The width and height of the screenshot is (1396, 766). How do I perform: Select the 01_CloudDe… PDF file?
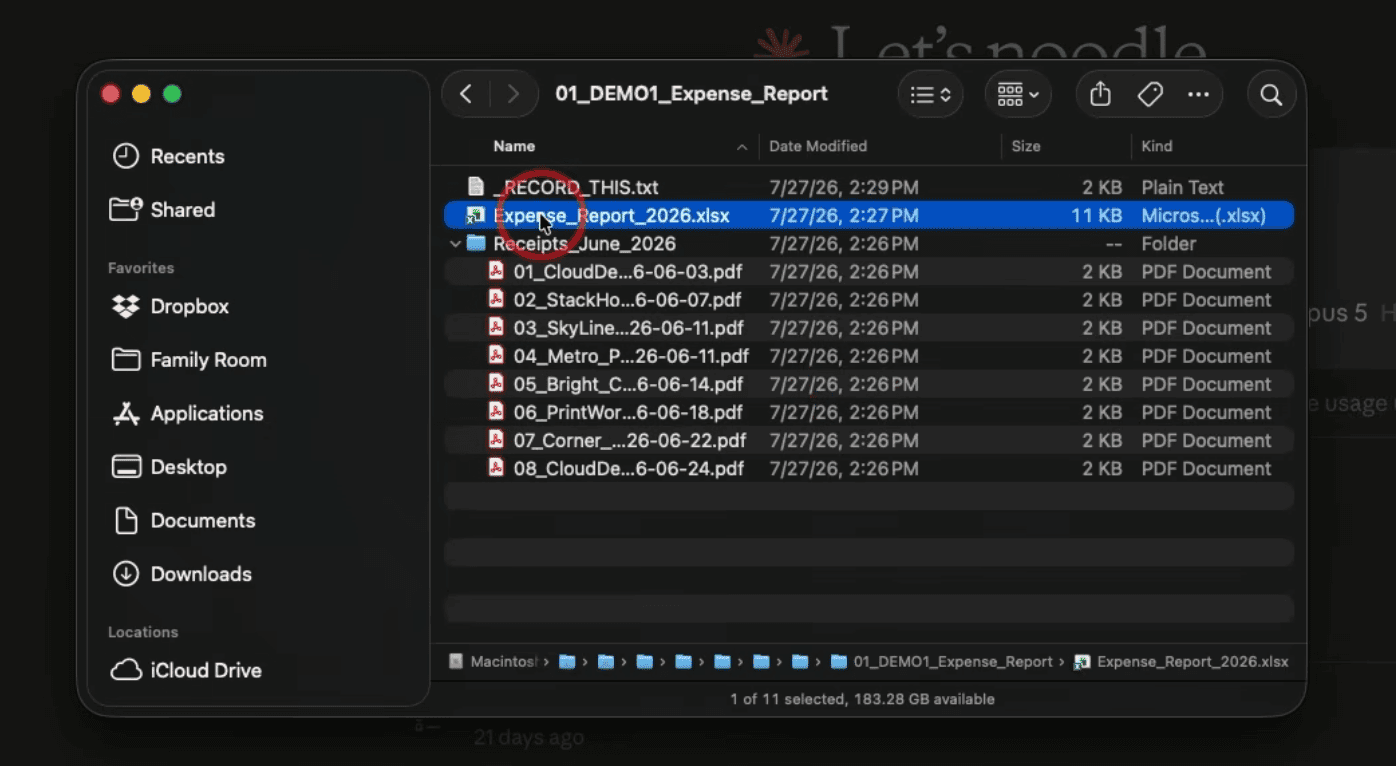tap(868, 272)
